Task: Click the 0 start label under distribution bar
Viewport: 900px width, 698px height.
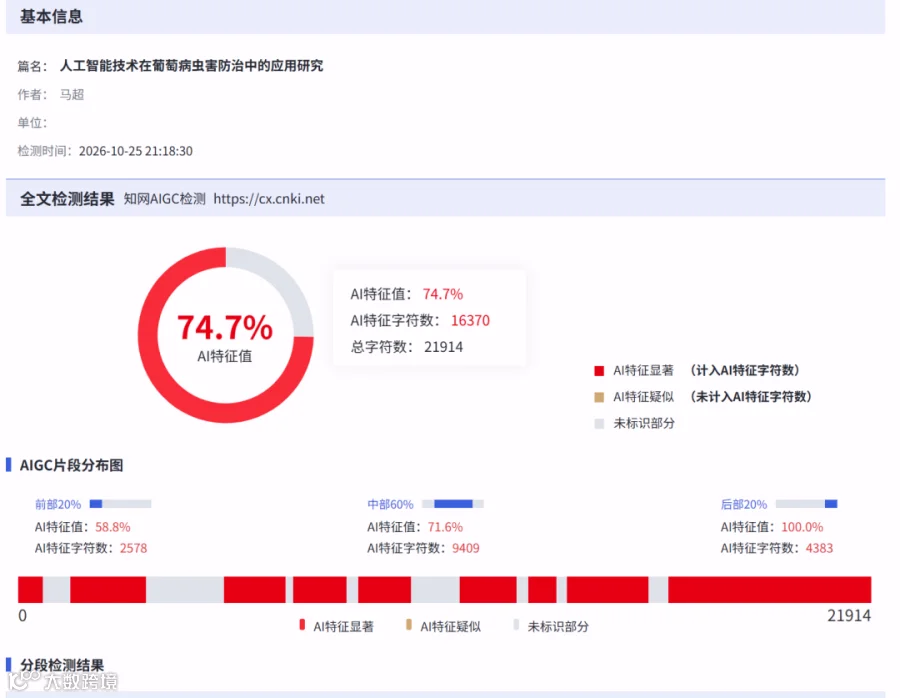Action: coord(22,616)
